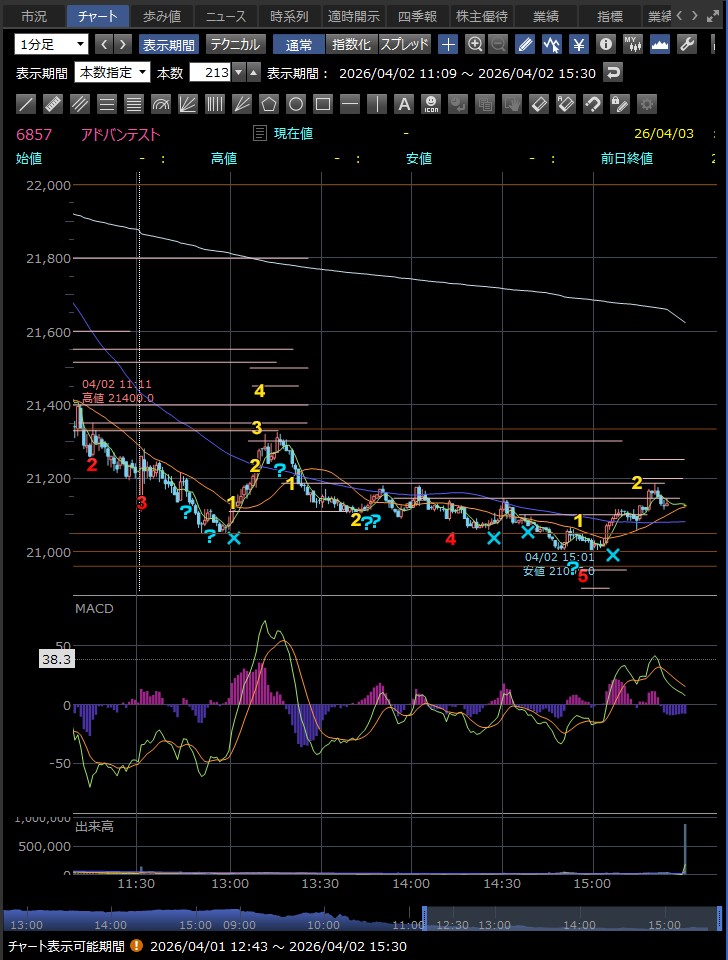This screenshot has width=728, height=960.
Task: Open the 四季報 tab
Action: click(x=418, y=16)
